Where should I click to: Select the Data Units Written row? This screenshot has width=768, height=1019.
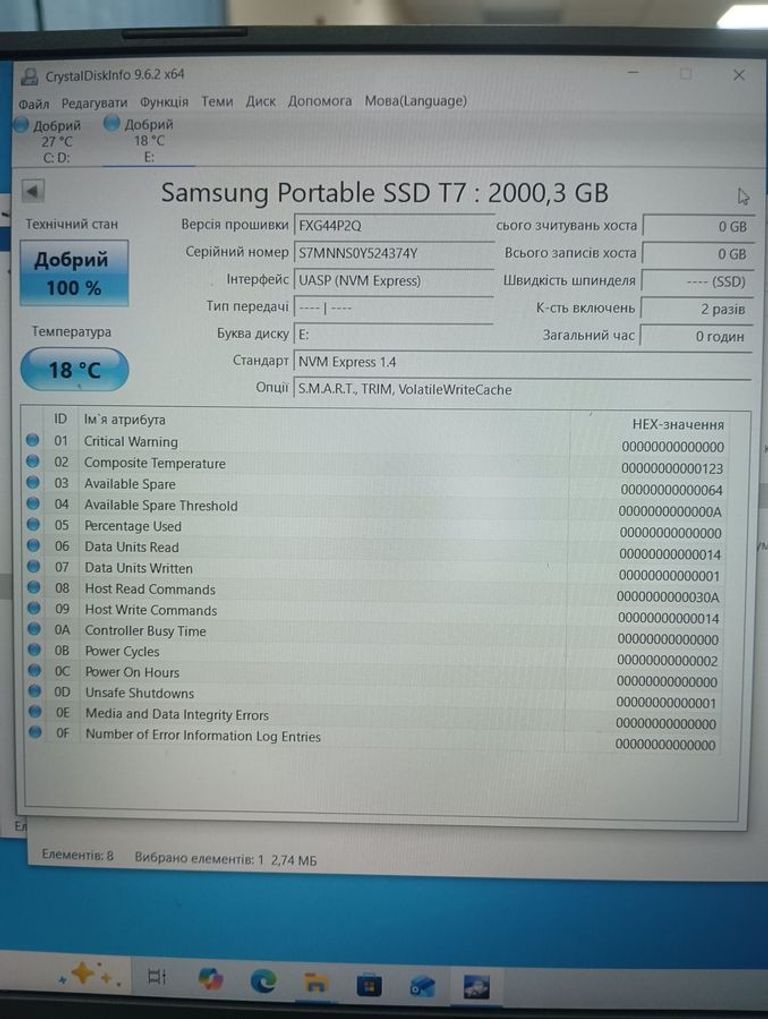pos(376,571)
